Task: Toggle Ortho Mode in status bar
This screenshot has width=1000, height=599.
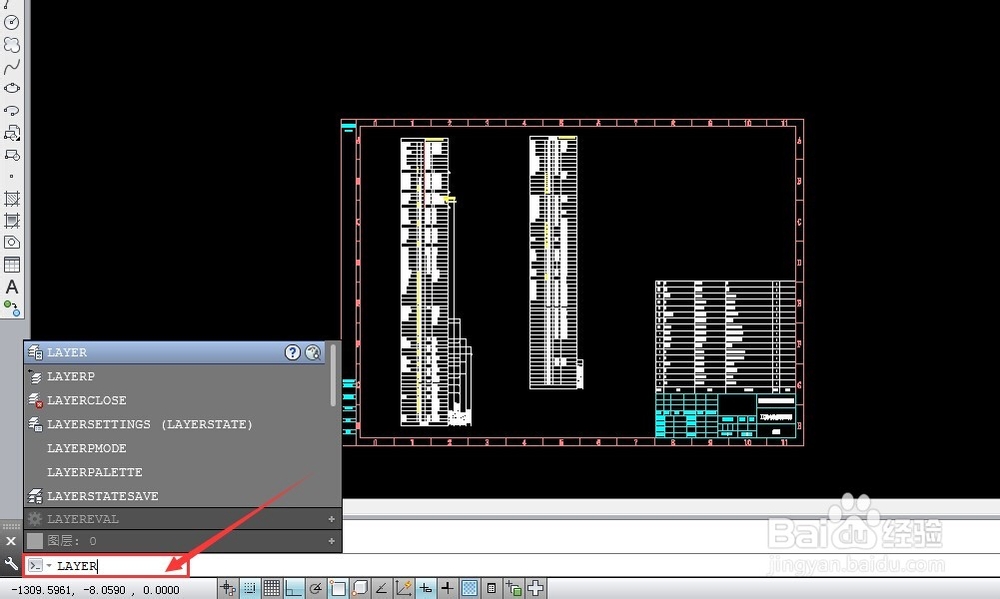Action: click(293, 588)
